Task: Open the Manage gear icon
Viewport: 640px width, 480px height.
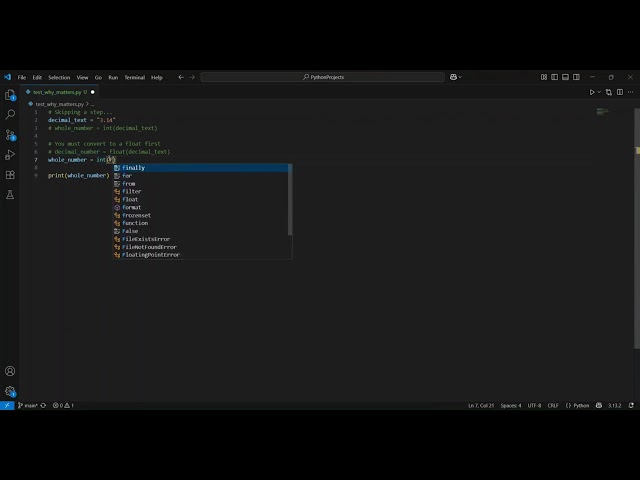Action: click(10, 391)
